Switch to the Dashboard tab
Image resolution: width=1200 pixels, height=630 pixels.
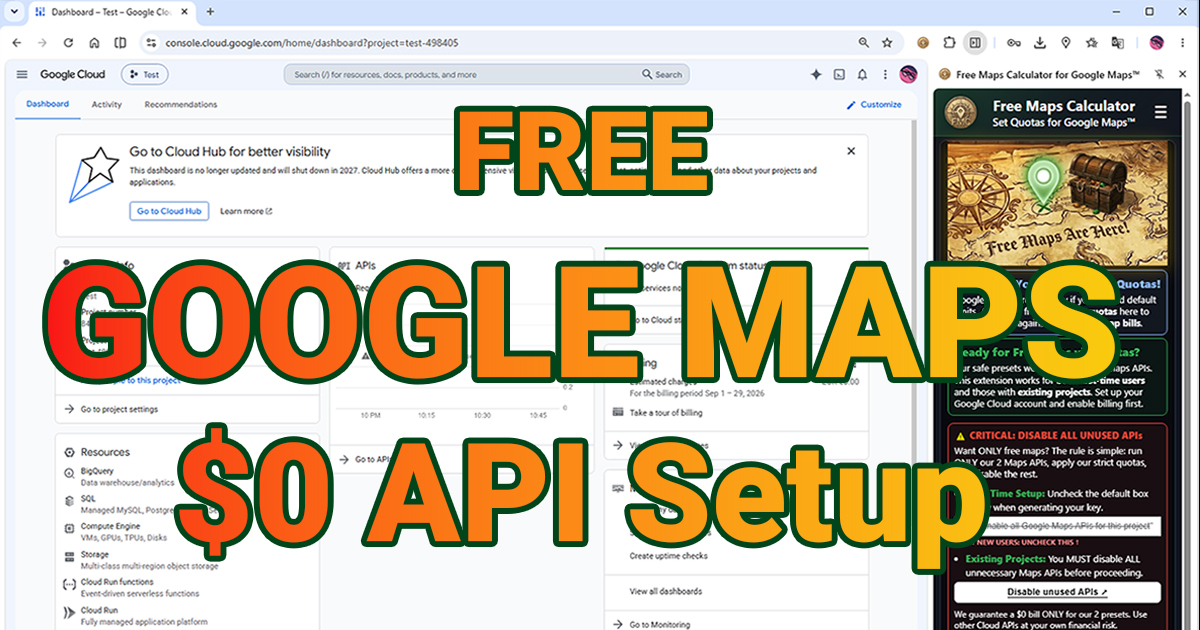point(47,104)
